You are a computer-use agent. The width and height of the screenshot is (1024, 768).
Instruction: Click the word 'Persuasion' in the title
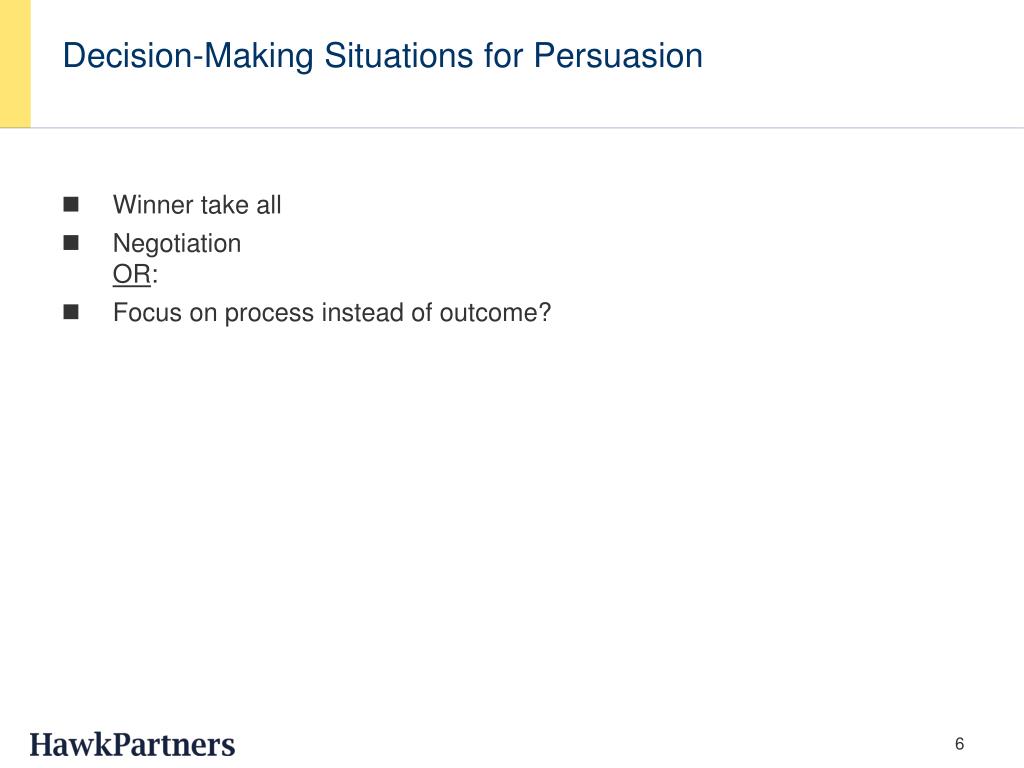coord(618,56)
